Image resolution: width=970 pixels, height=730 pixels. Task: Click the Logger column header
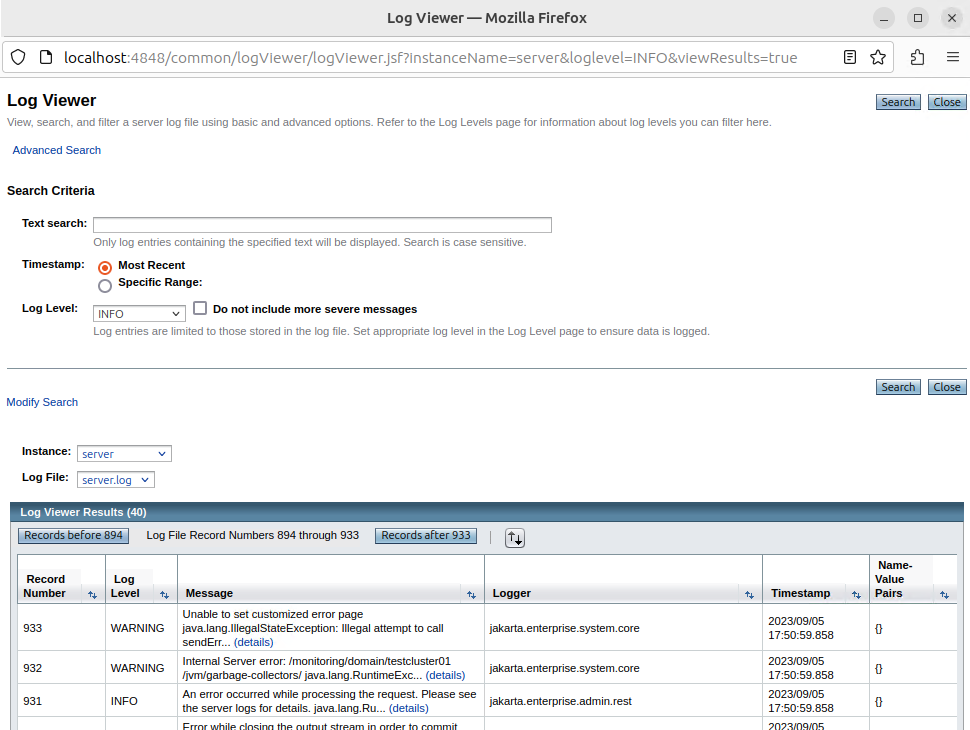tap(512, 593)
